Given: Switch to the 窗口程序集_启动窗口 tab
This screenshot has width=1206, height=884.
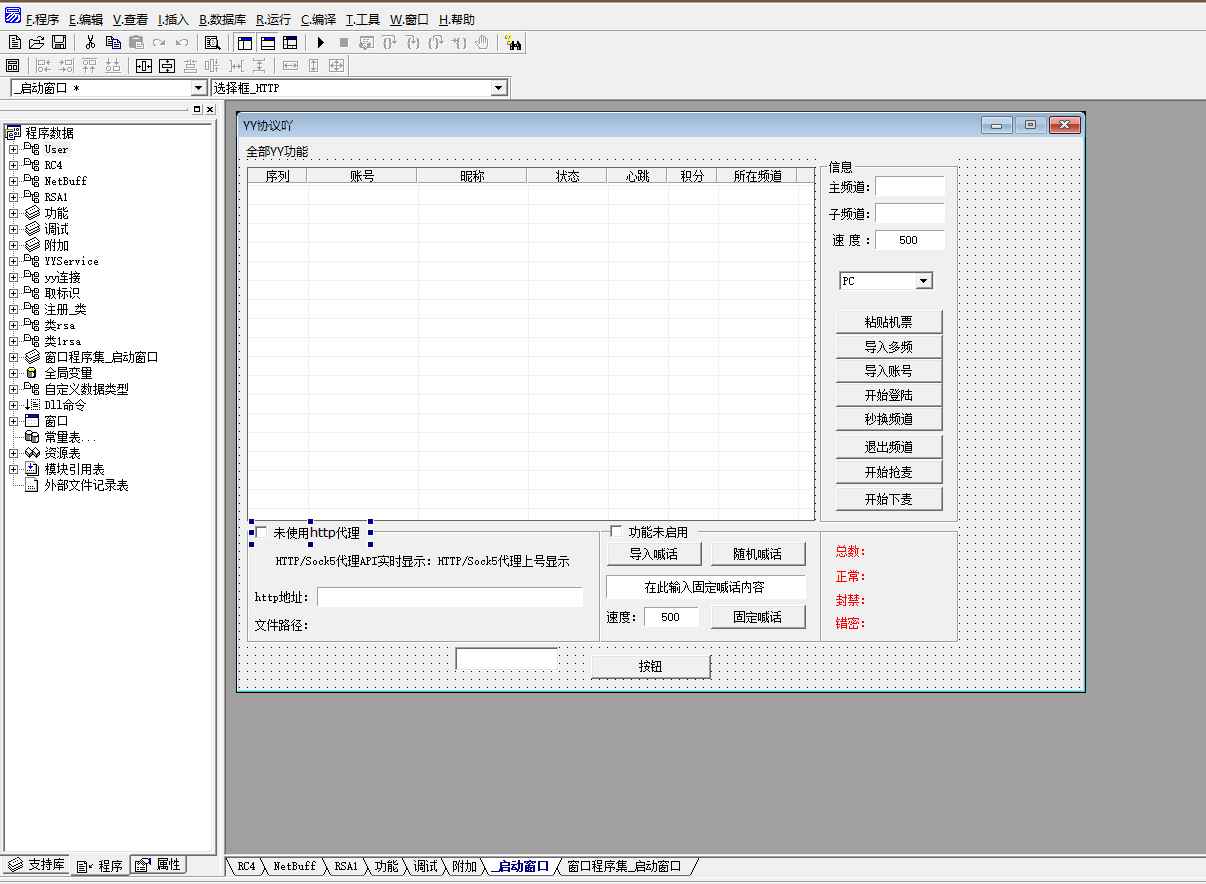Looking at the screenshot, I should tap(624, 866).
